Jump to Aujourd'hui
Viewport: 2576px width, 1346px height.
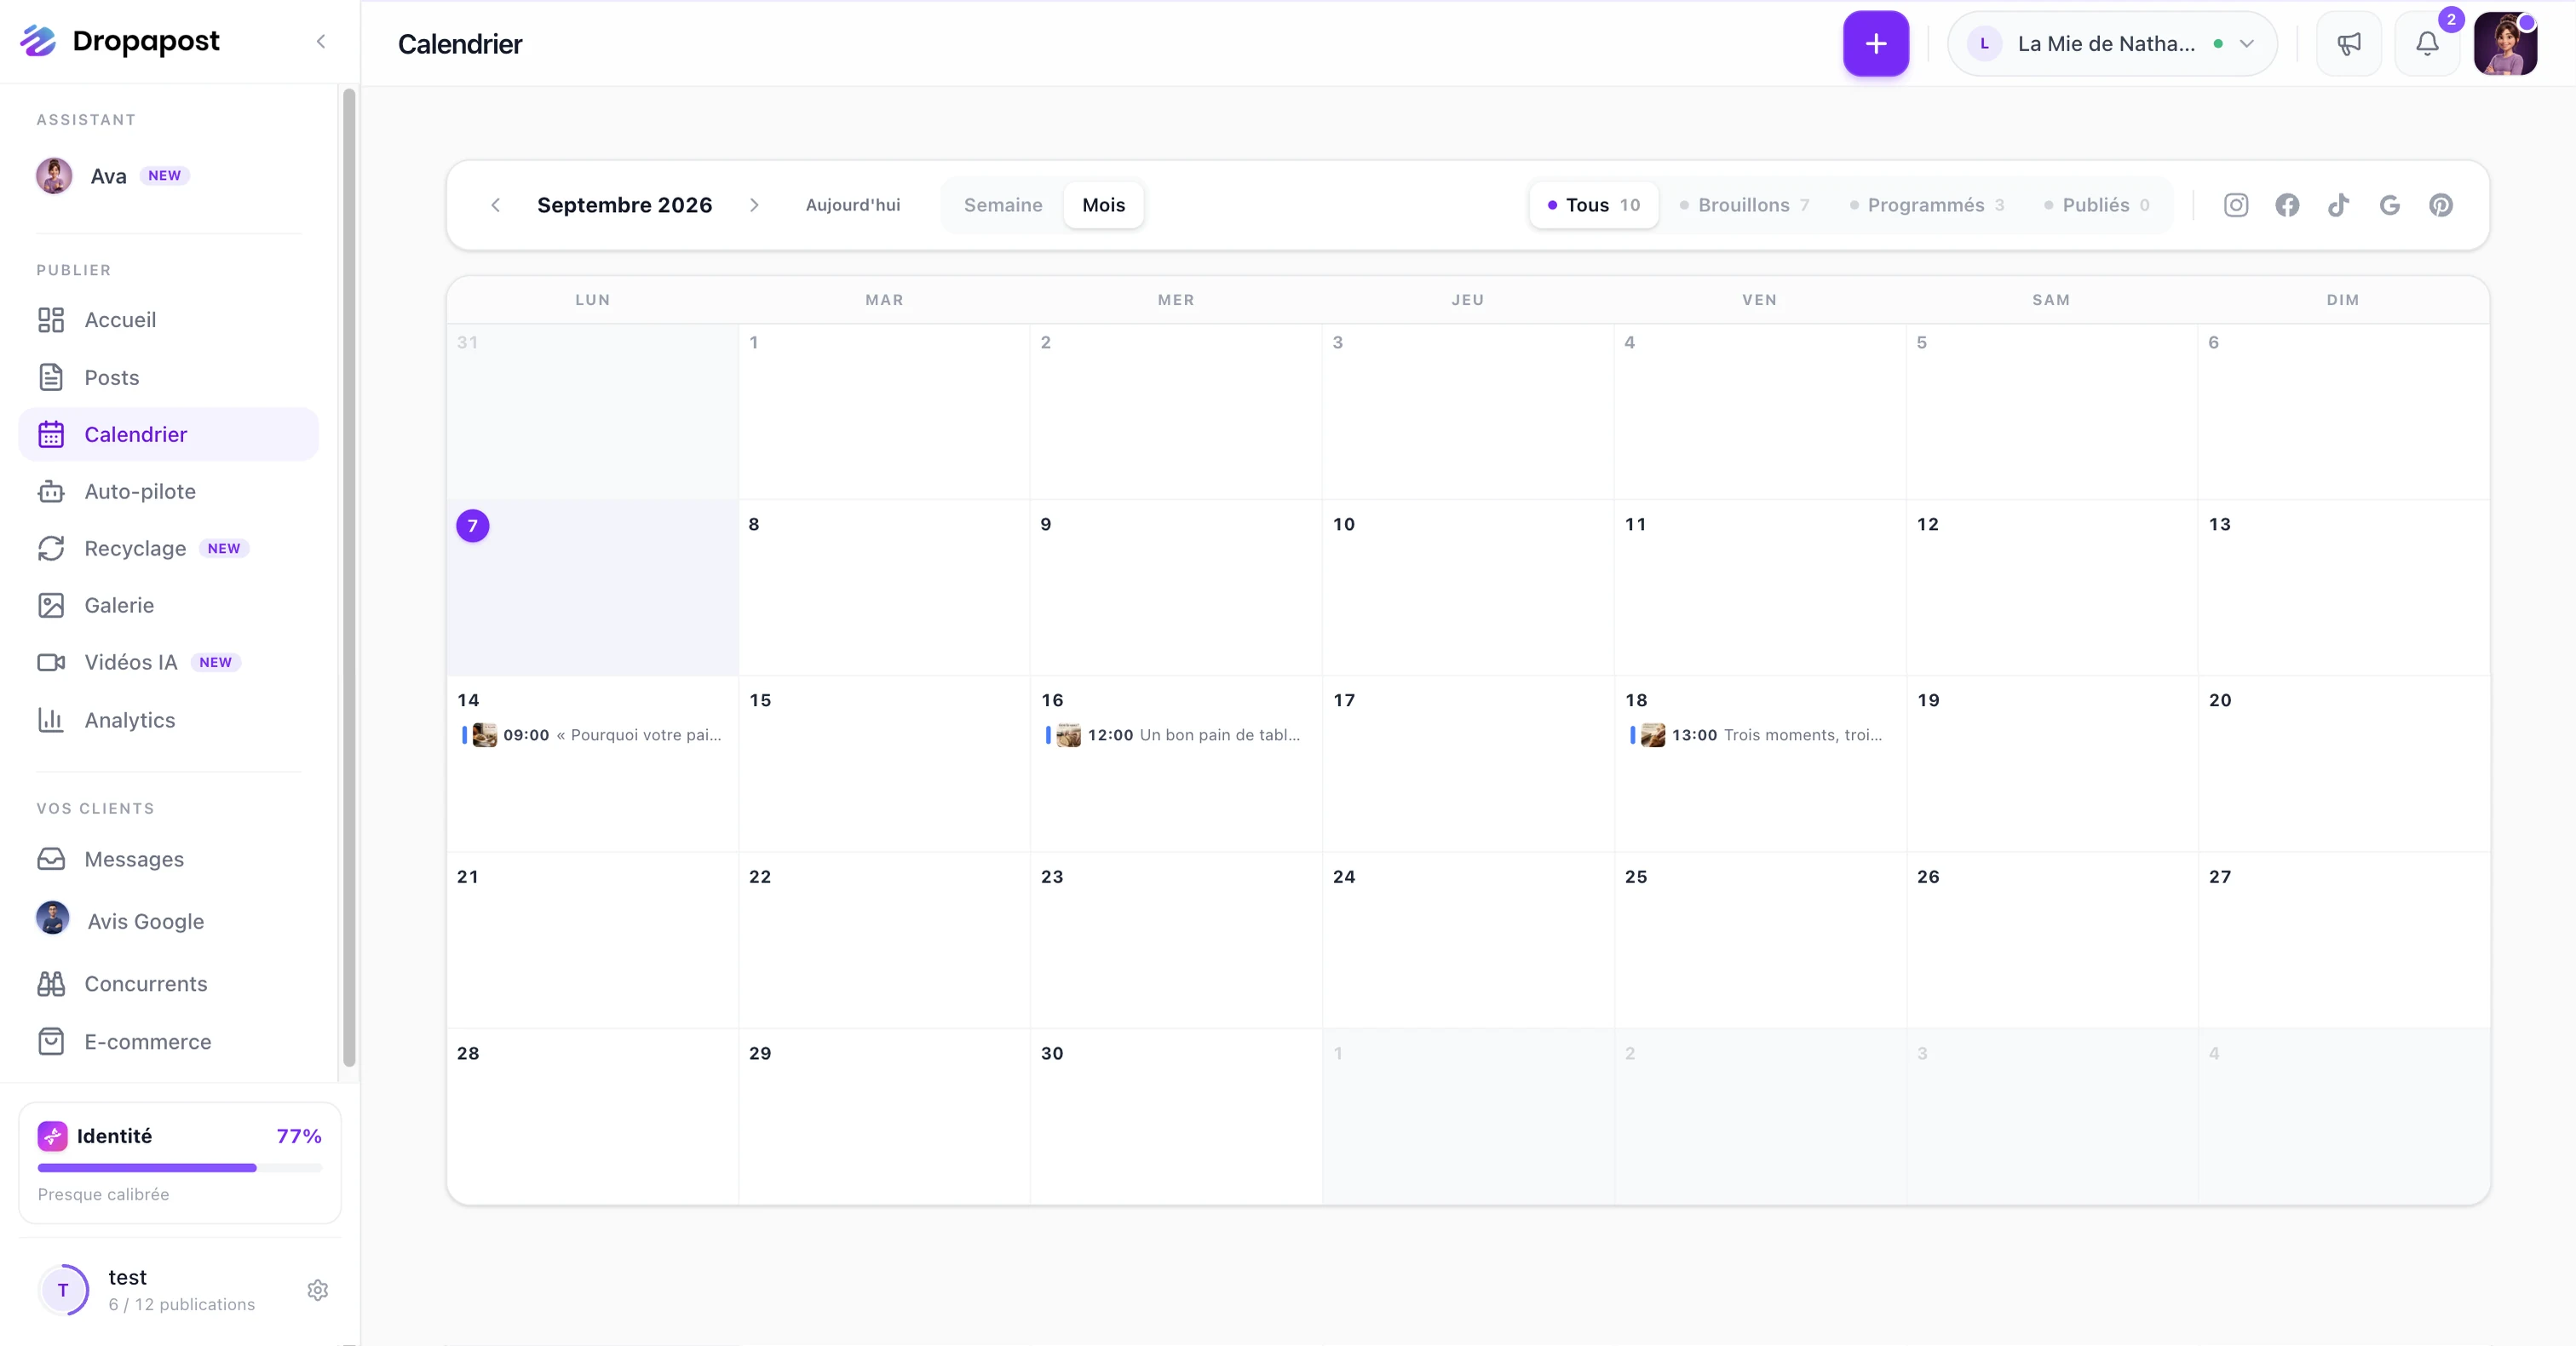tap(853, 205)
